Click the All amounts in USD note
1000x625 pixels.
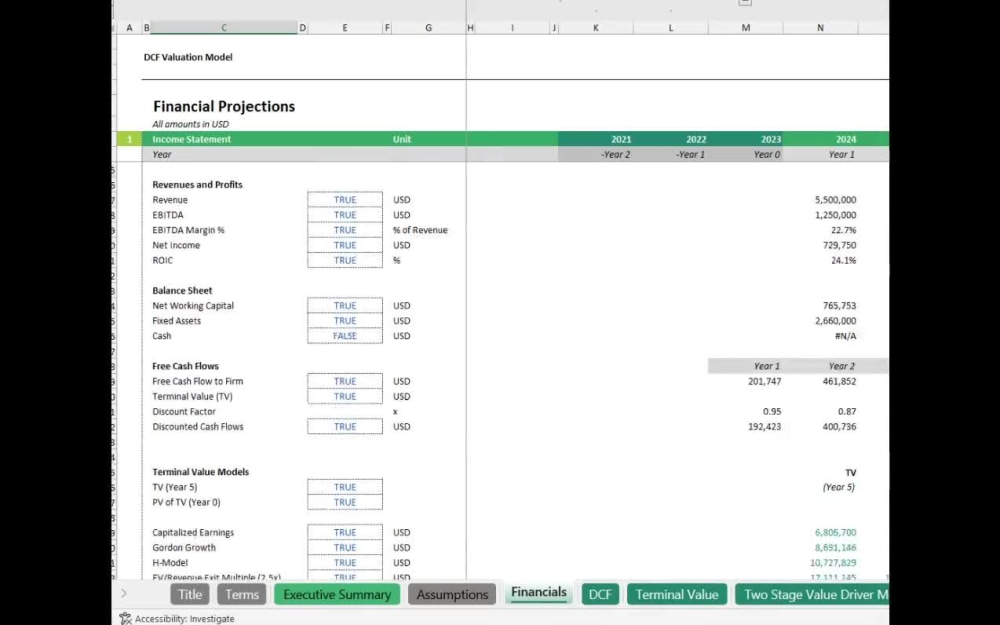191,124
